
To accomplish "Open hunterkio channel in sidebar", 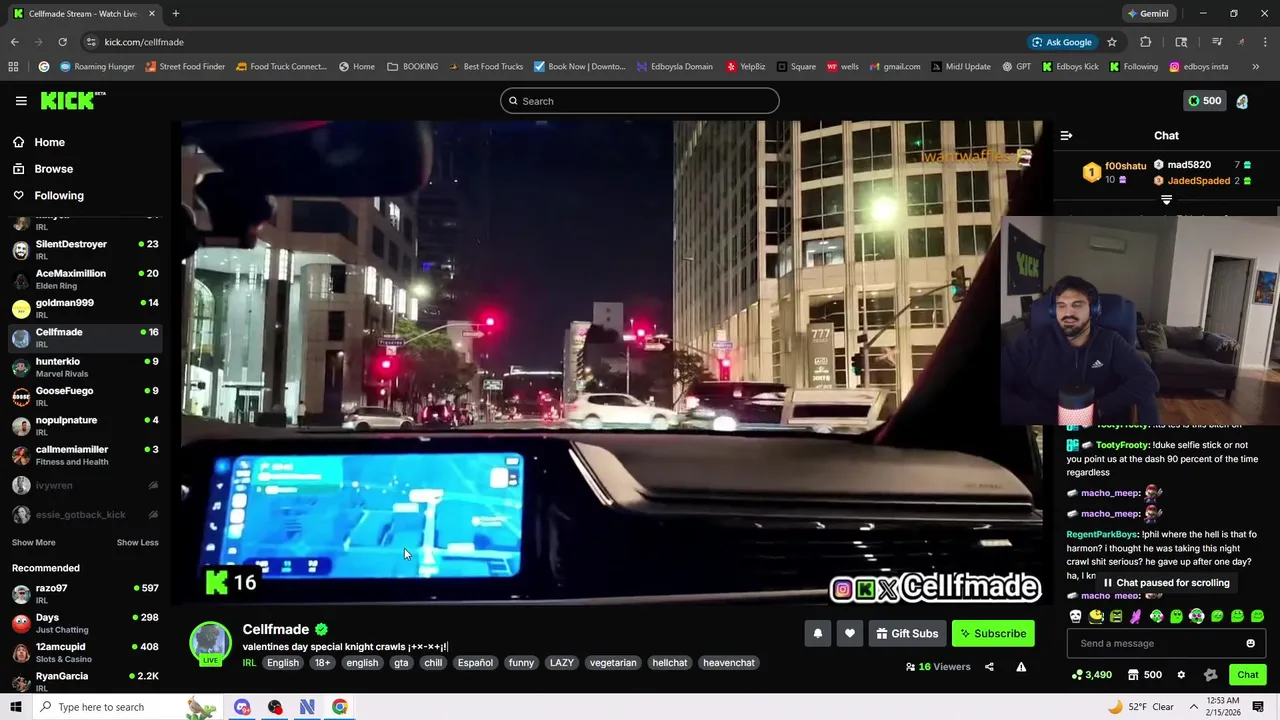I will pos(84,367).
